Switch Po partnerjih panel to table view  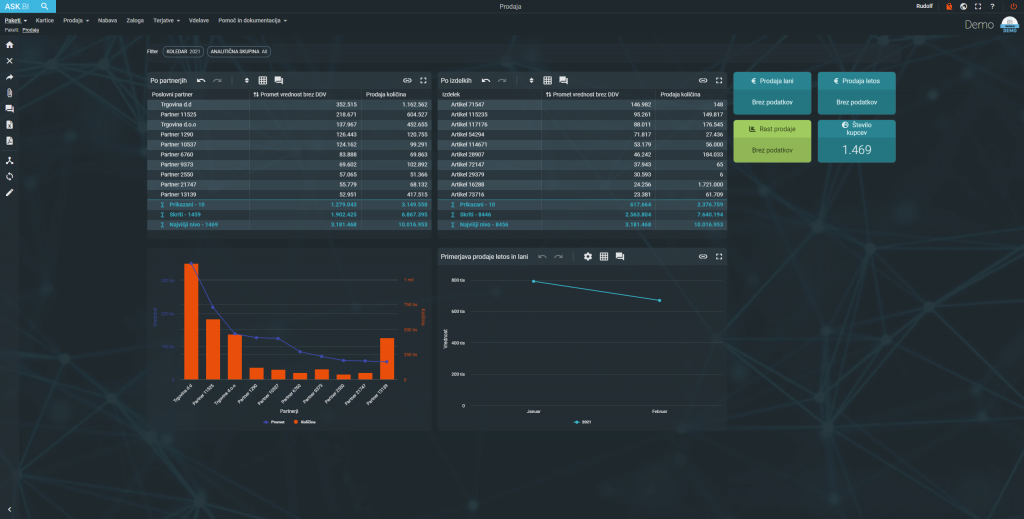coord(263,80)
